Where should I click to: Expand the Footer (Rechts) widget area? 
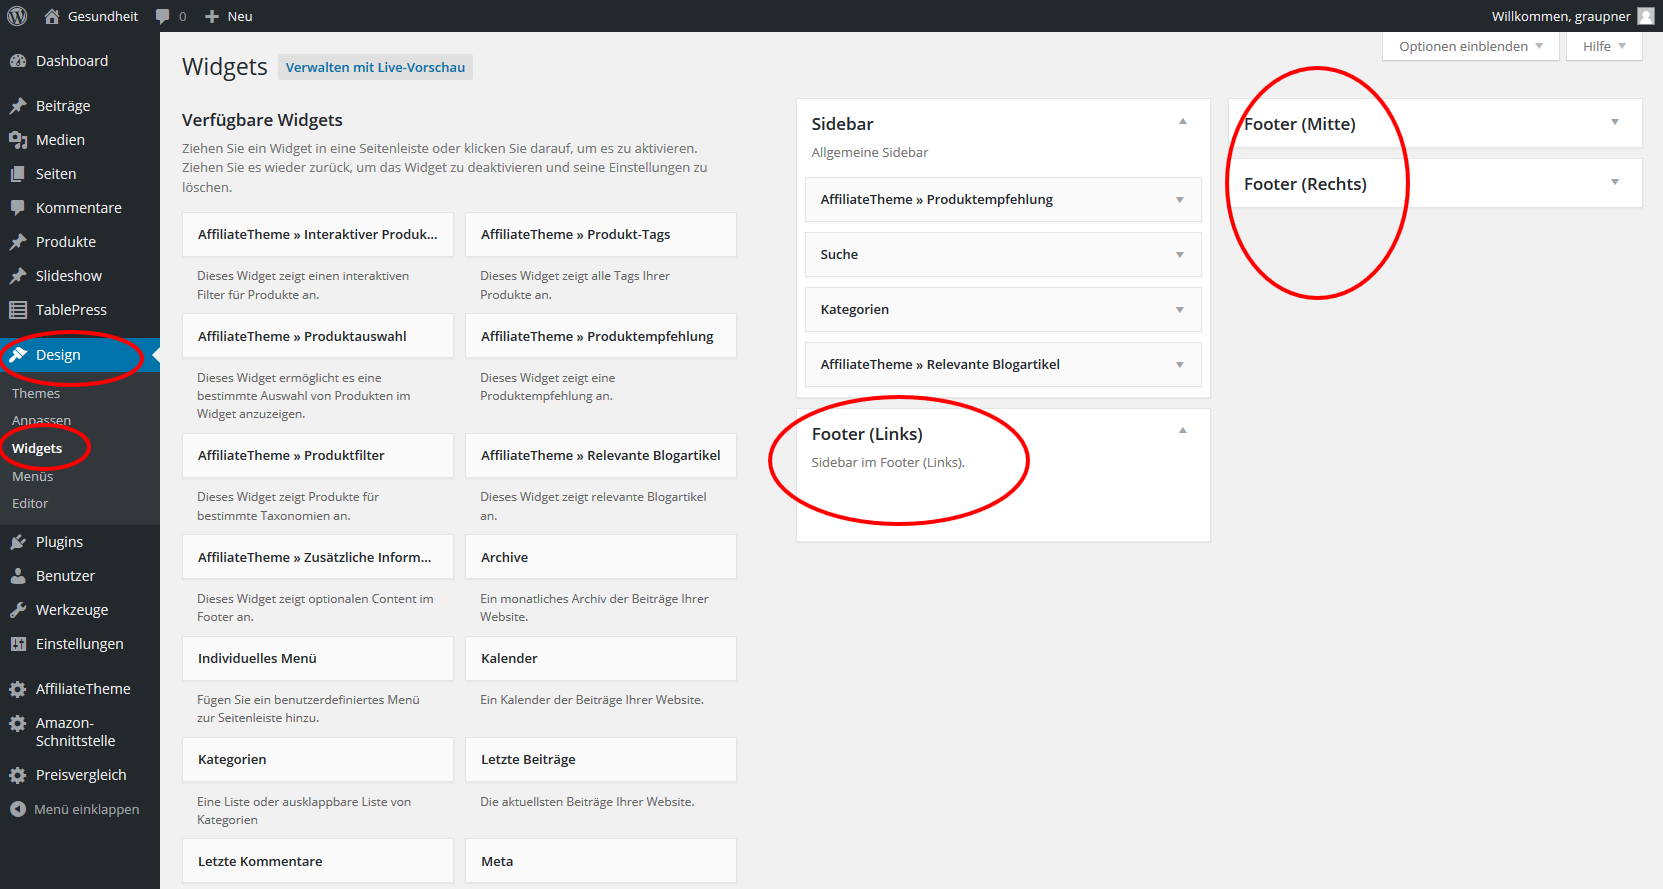[1614, 182]
